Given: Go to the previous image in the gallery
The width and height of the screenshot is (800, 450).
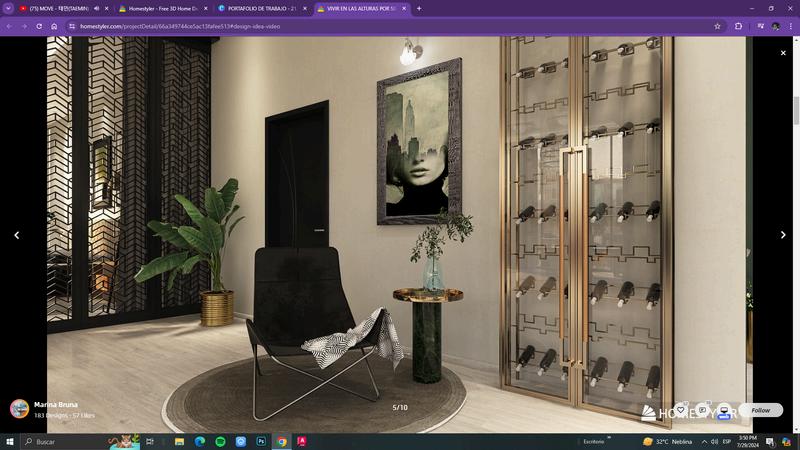Looking at the screenshot, I should pos(17,235).
